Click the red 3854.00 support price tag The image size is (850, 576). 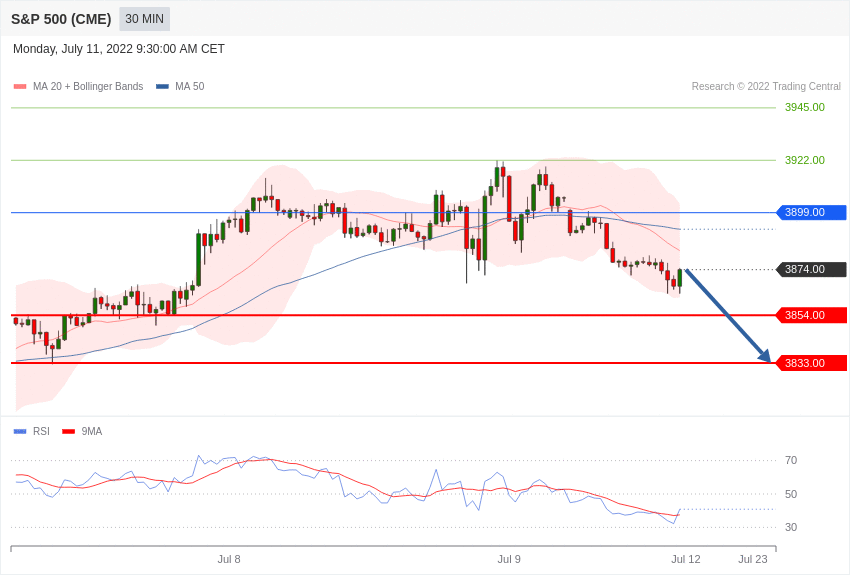812,315
